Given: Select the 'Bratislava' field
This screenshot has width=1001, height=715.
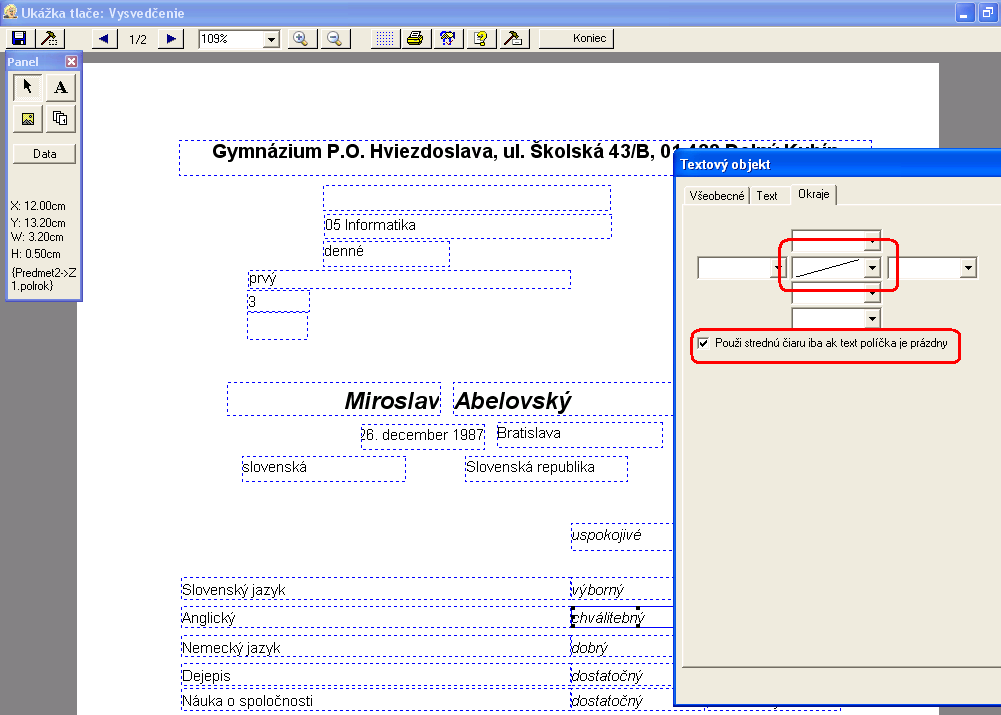Looking at the screenshot, I should [580, 435].
